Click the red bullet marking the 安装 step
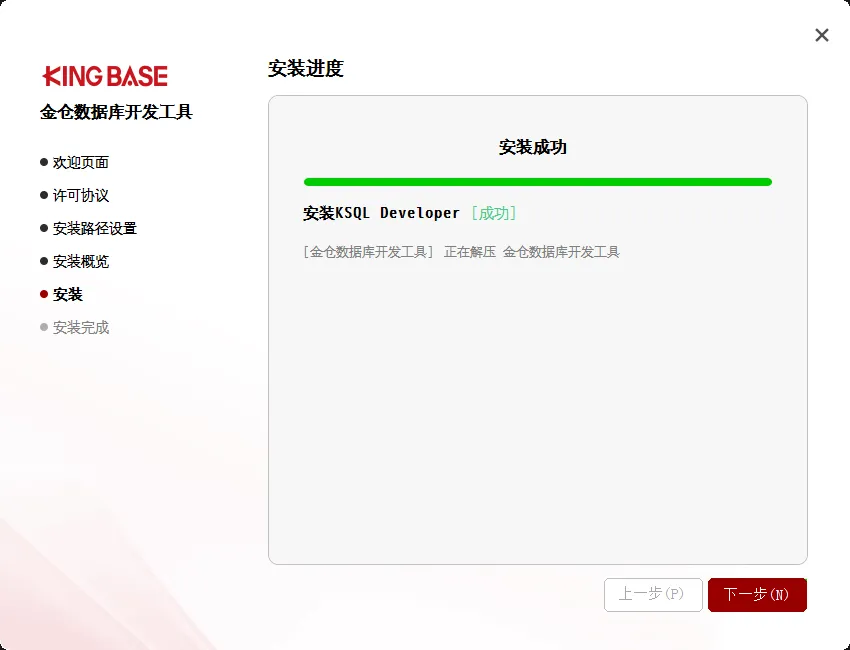 pos(42,294)
